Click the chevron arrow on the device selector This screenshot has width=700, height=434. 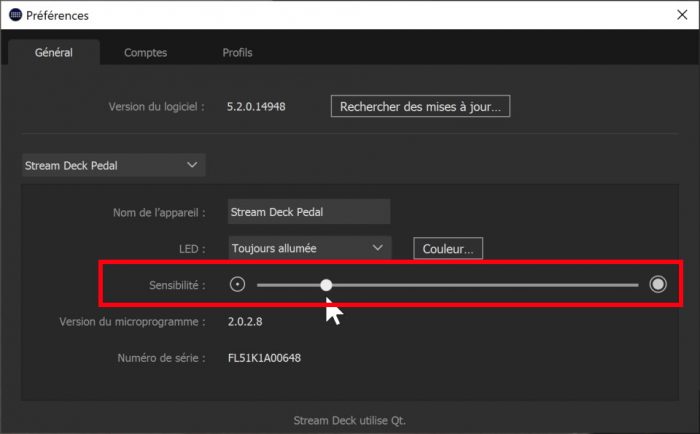(x=192, y=165)
